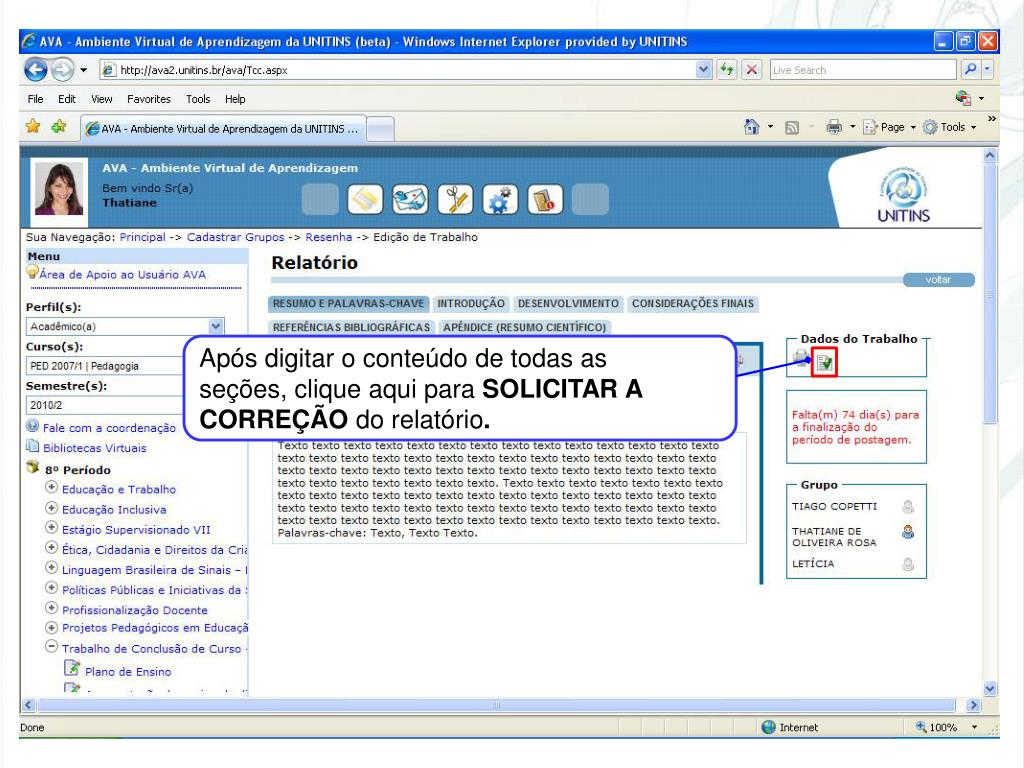Collapse the Trabalho de Conclusão de Curso node
The image size is (1024, 768).
(x=52, y=647)
